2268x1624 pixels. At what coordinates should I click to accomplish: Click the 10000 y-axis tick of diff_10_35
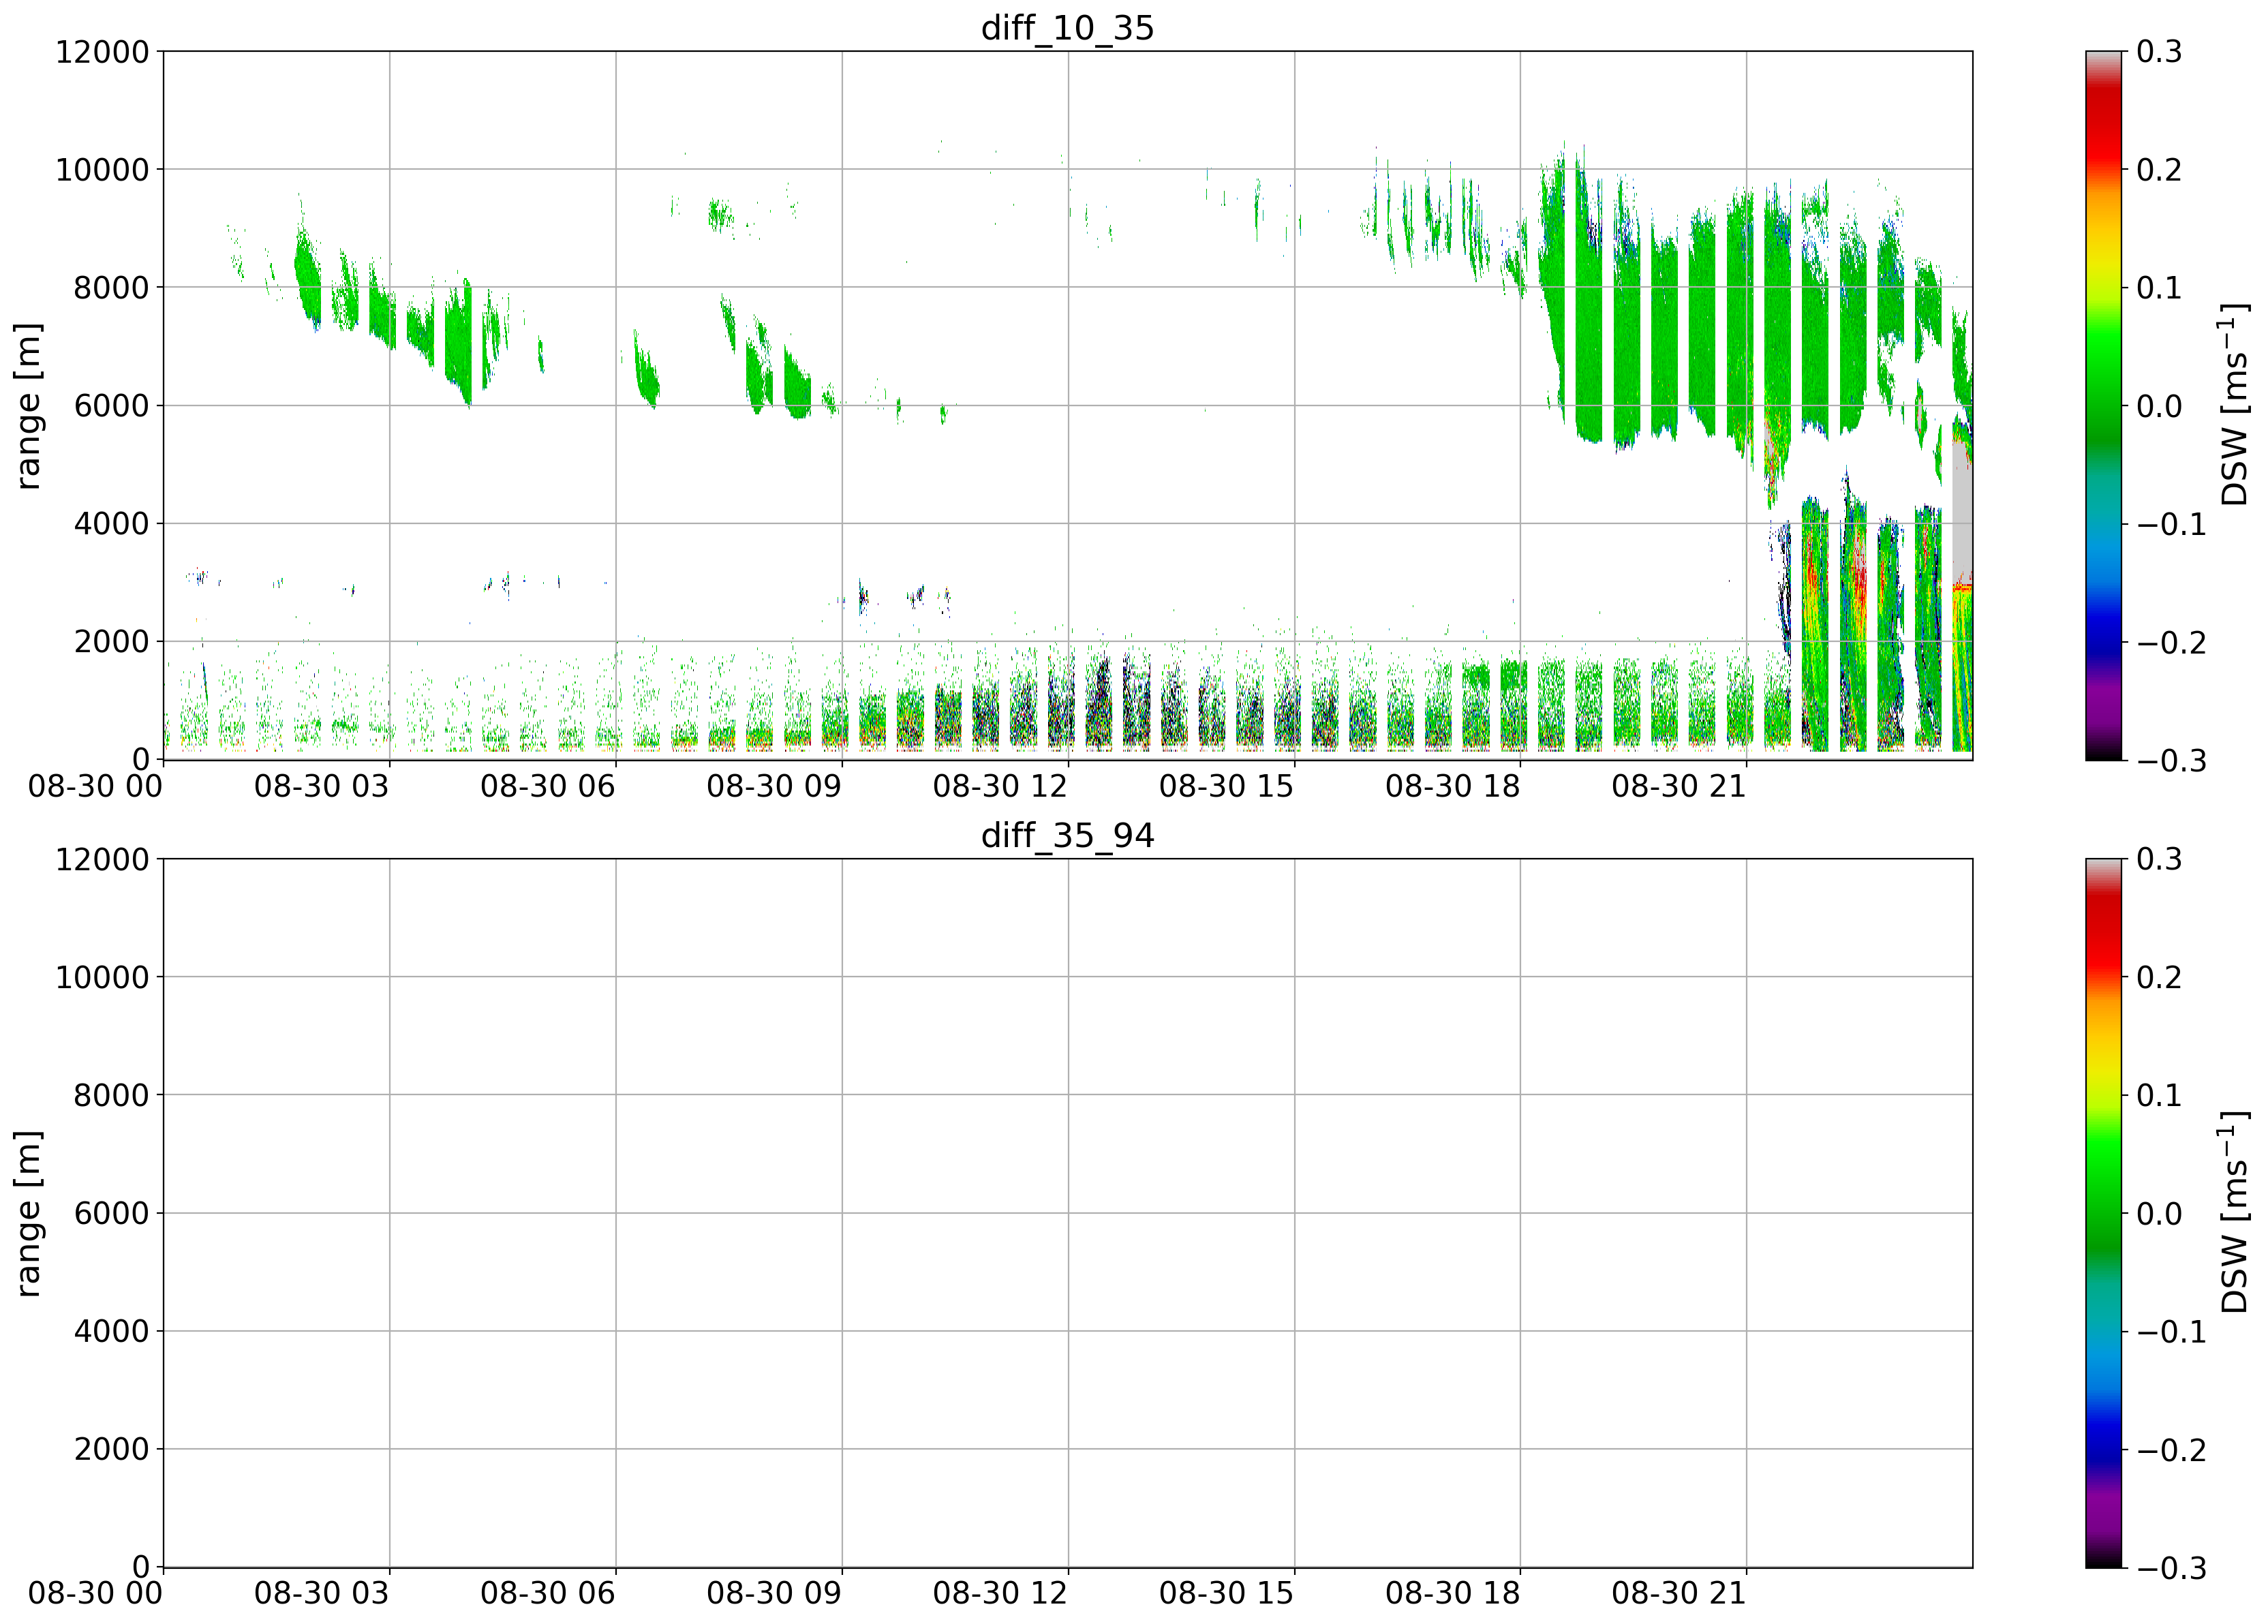click(x=101, y=170)
